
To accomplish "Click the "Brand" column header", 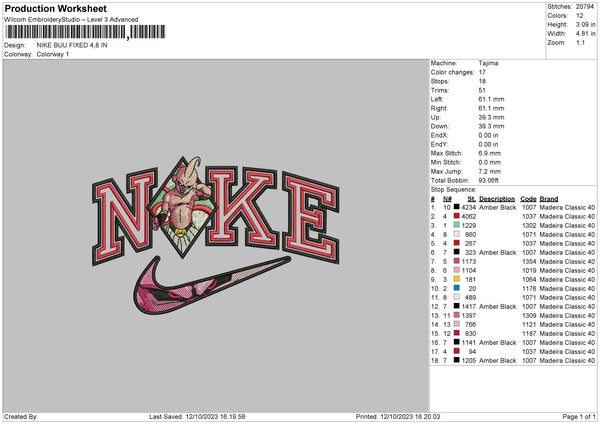I will click(549, 199).
